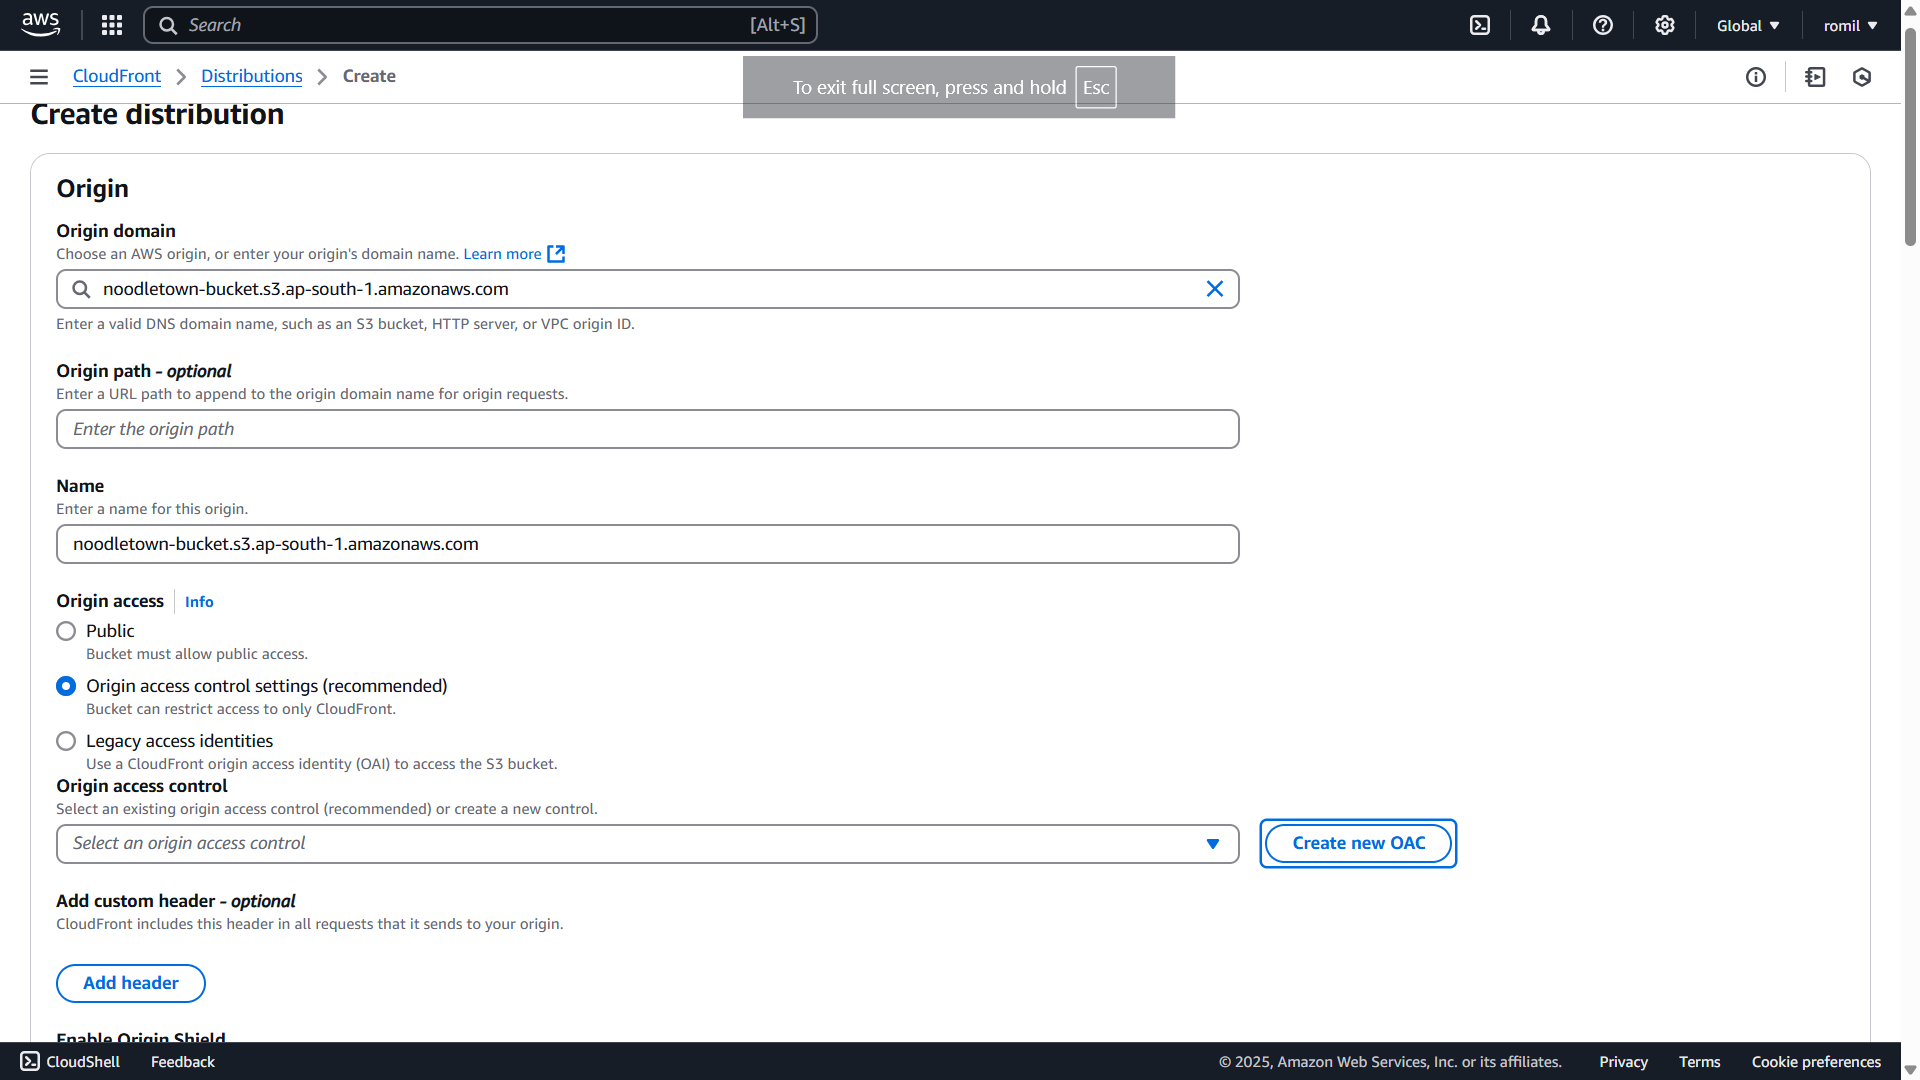The width and height of the screenshot is (1920, 1080).
Task: Select Origin access control settings option
Action: coord(66,686)
